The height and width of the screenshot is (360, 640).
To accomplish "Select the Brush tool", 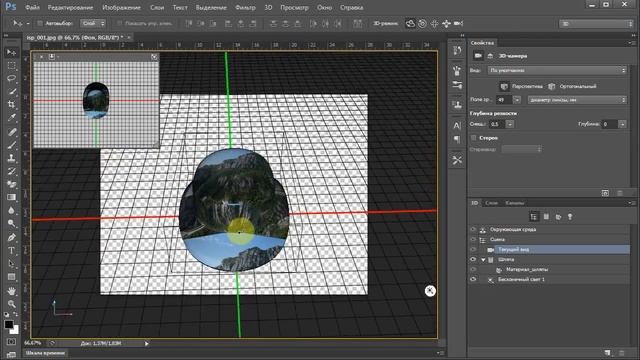I will tap(11, 145).
